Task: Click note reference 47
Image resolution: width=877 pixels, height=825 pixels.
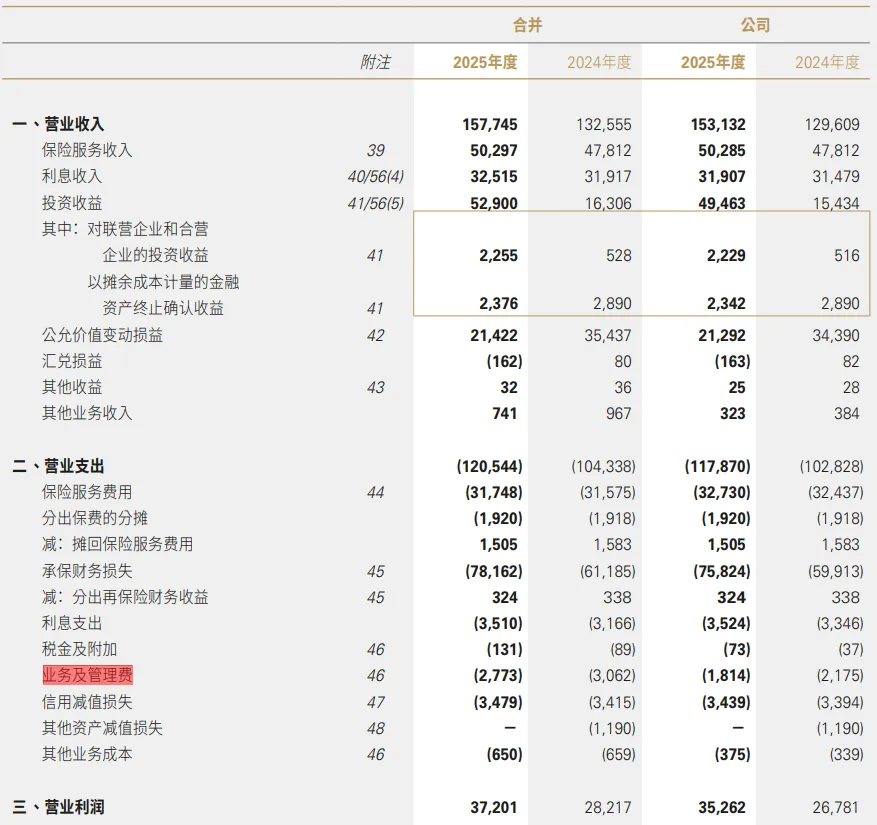Action: [x=375, y=703]
